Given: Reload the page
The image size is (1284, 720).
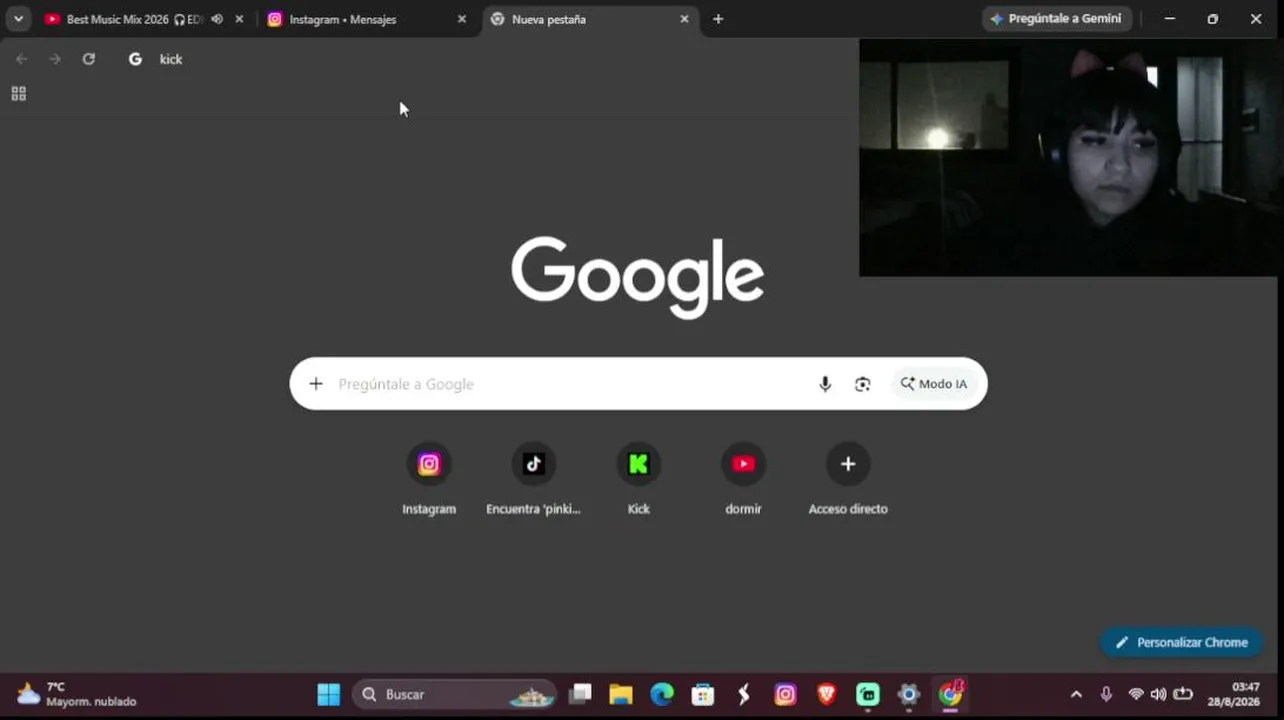Looking at the screenshot, I should tap(89, 59).
